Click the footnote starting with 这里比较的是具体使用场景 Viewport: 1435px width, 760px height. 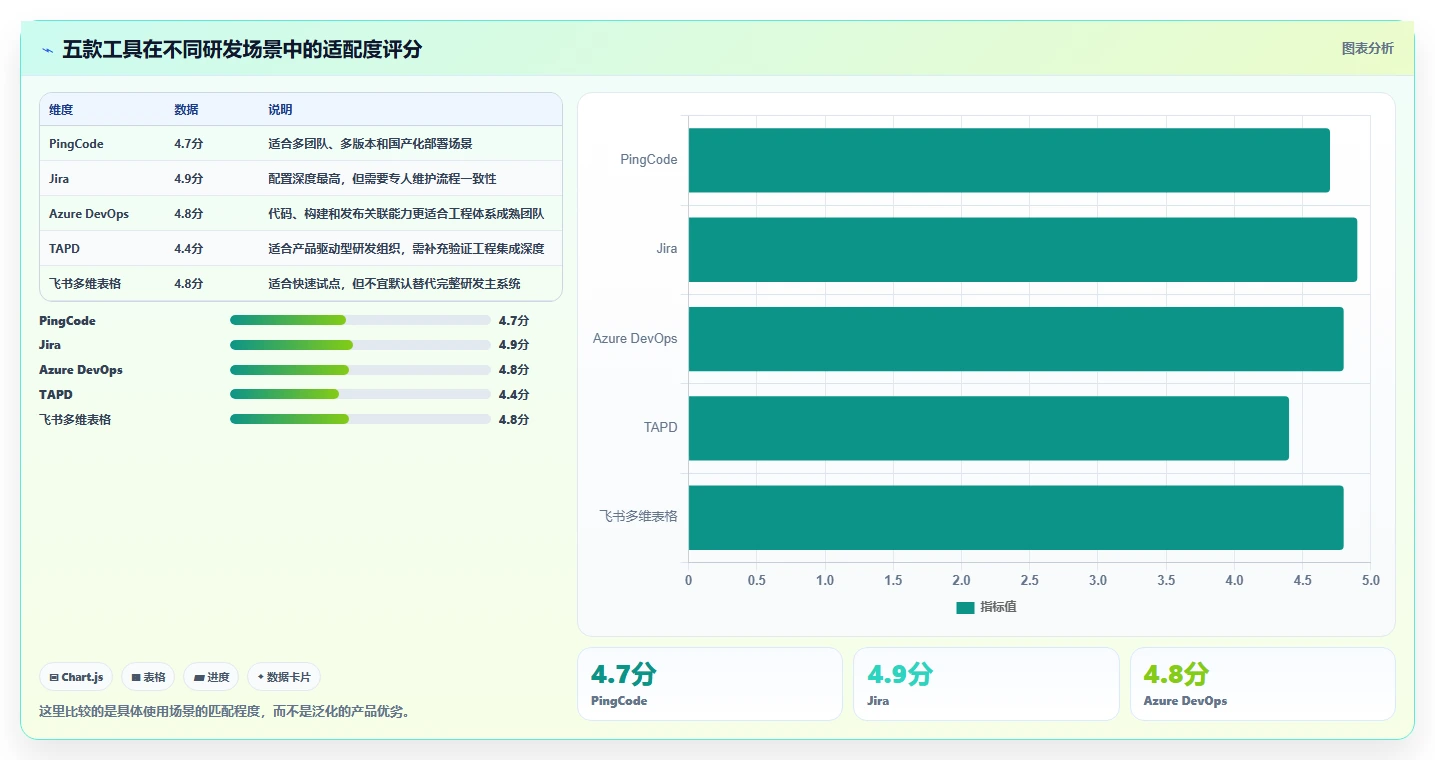click(x=225, y=712)
